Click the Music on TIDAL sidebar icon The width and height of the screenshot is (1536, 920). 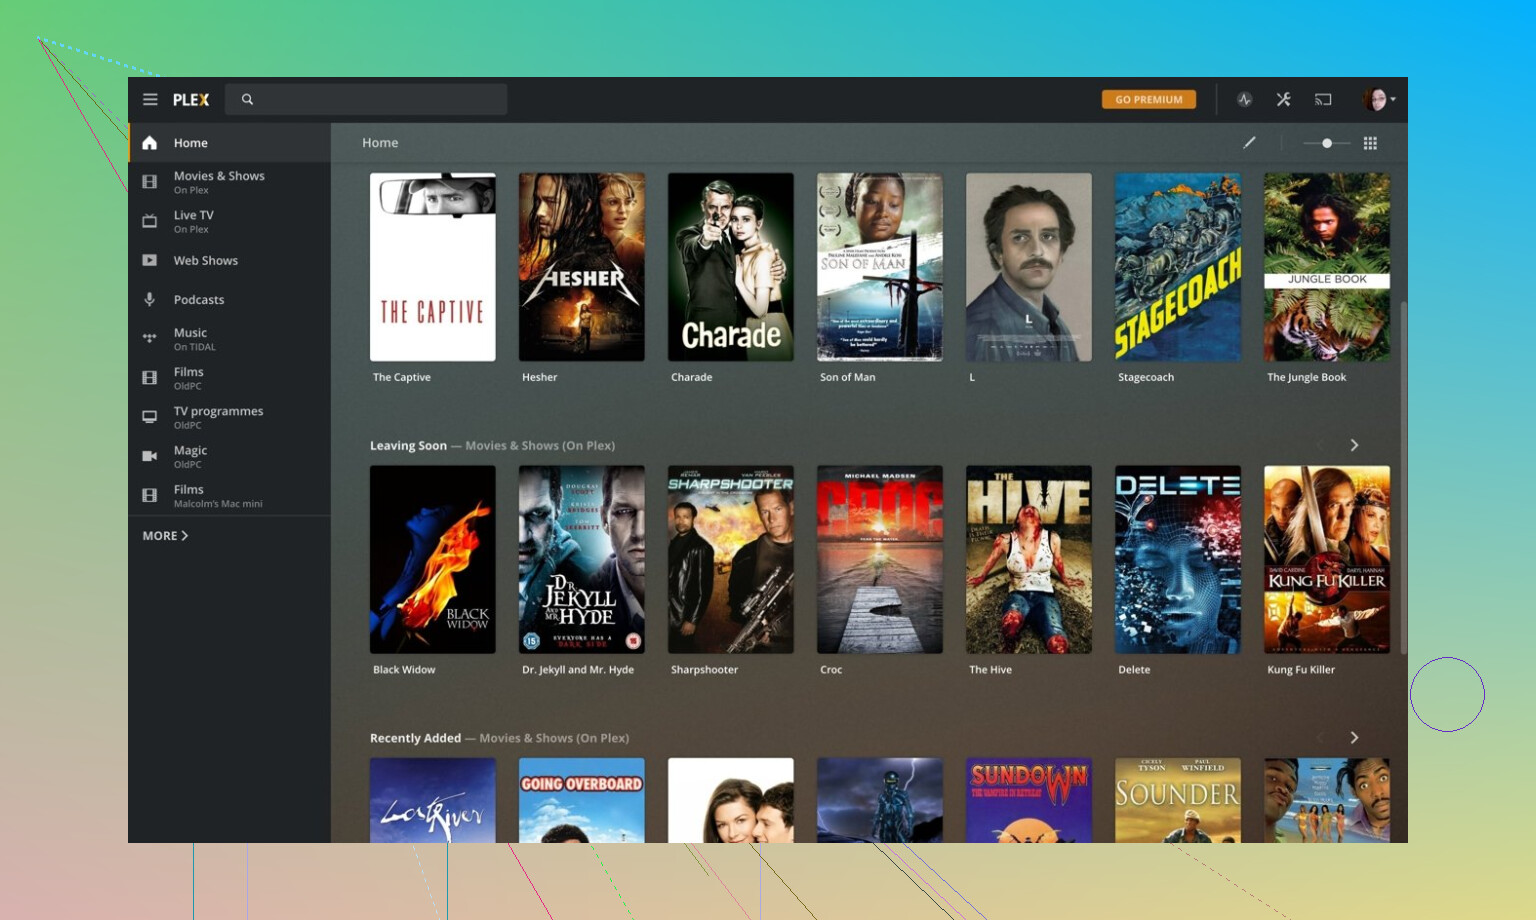(x=150, y=339)
